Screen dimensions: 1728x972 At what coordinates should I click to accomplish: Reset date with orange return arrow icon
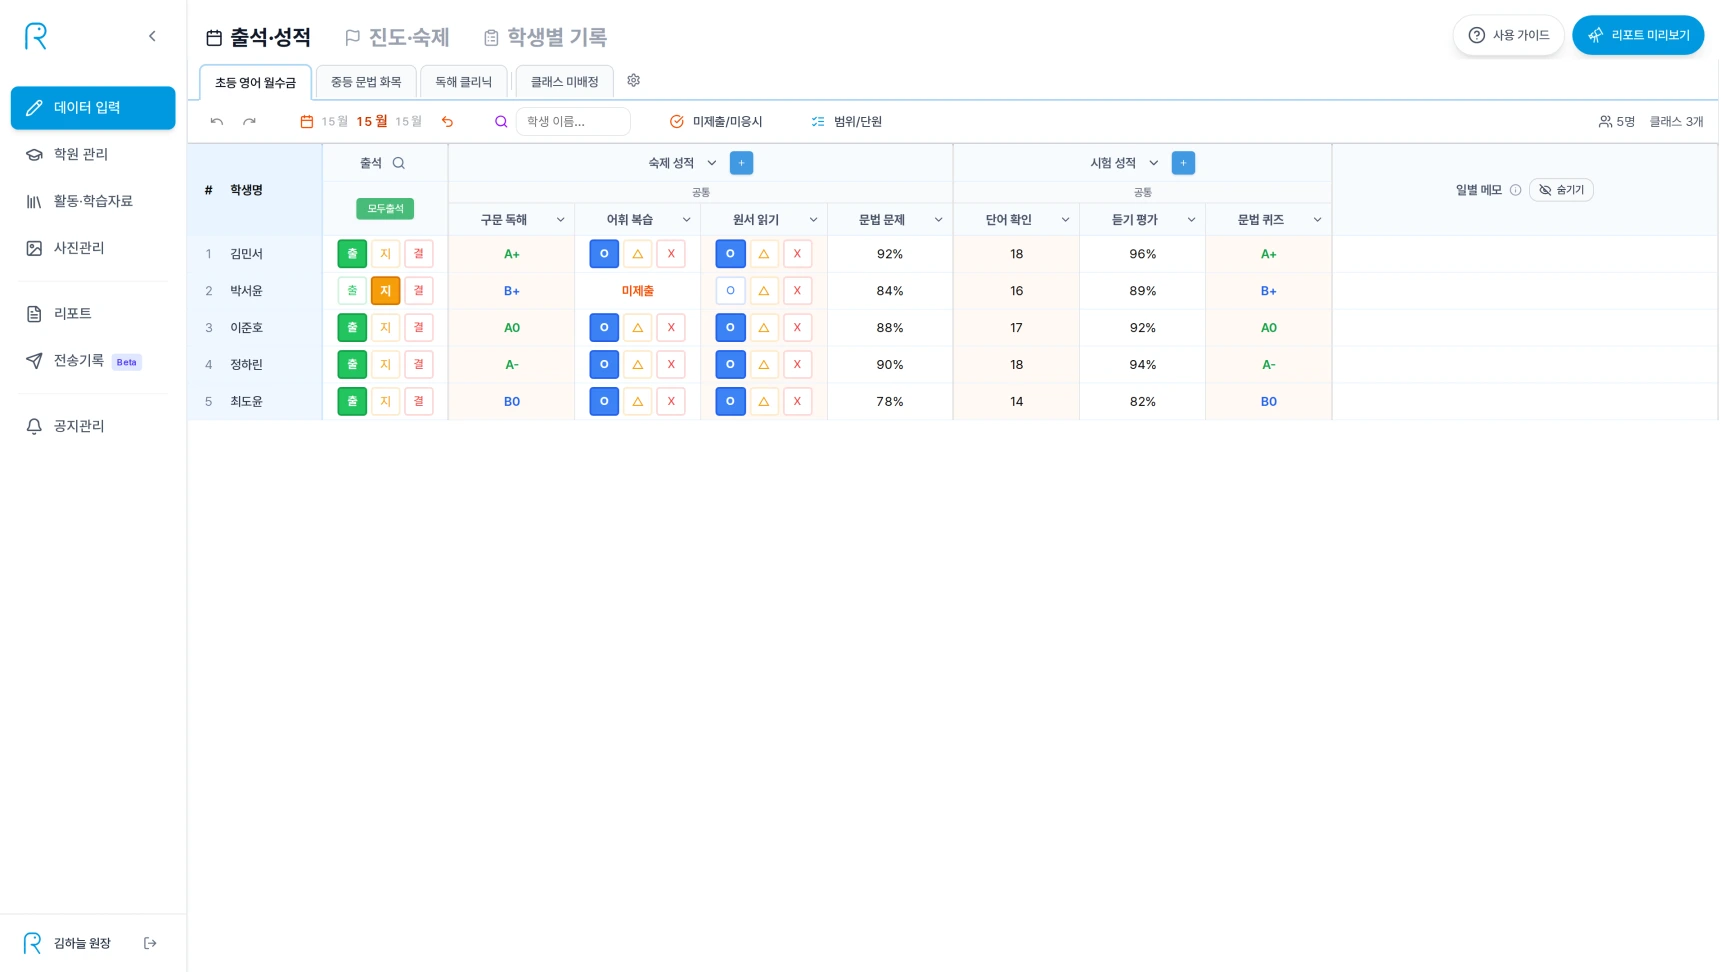coord(448,122)
